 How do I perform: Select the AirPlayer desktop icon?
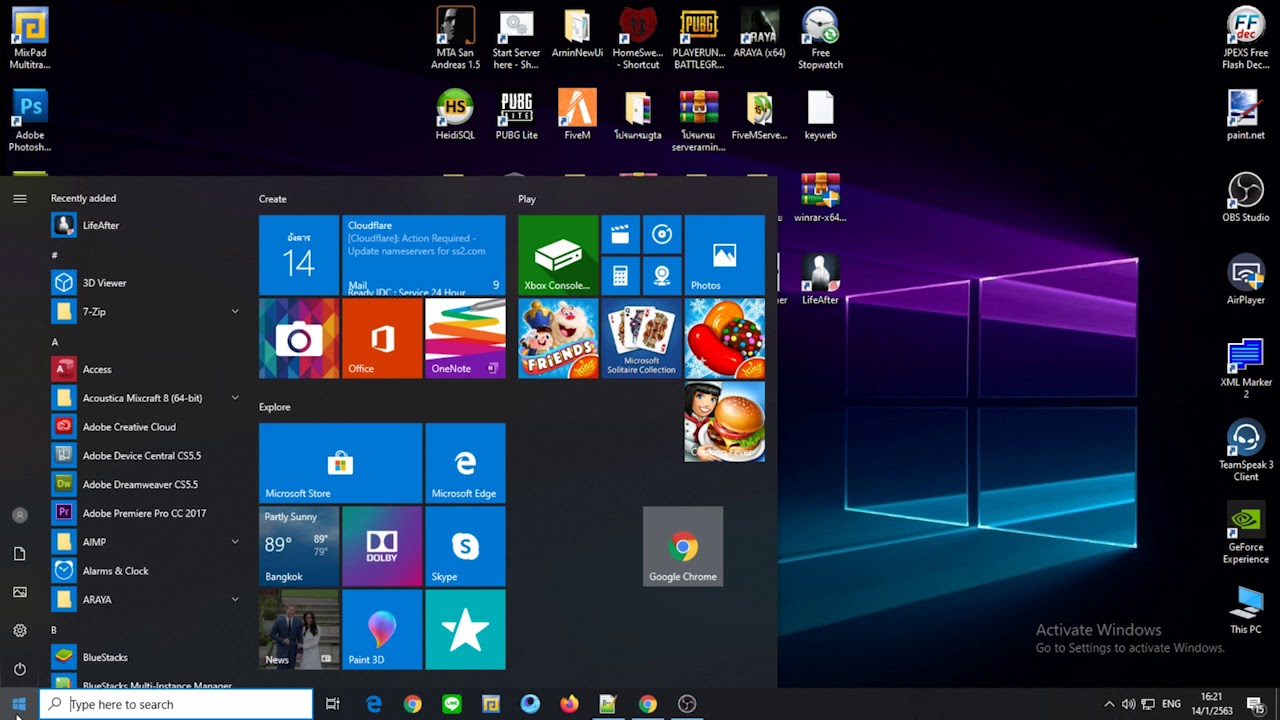click(1246, 281)
